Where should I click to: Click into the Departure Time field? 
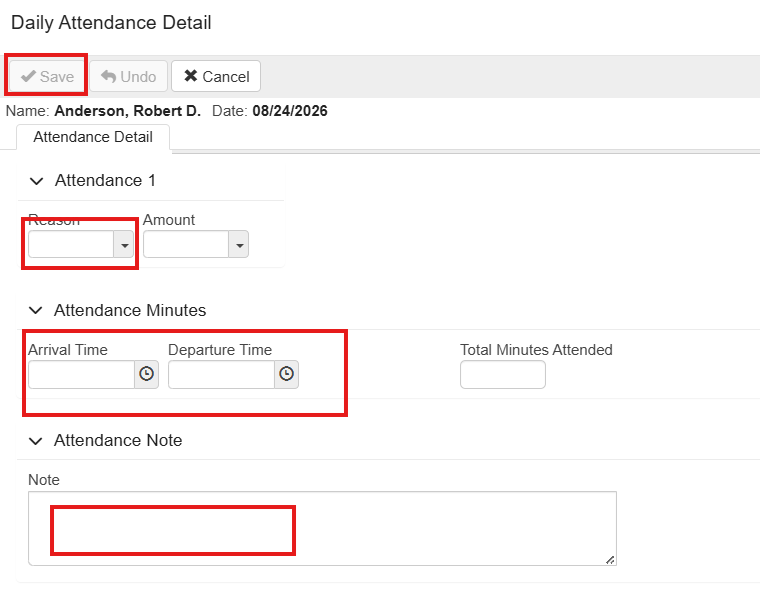pos(222,374)
